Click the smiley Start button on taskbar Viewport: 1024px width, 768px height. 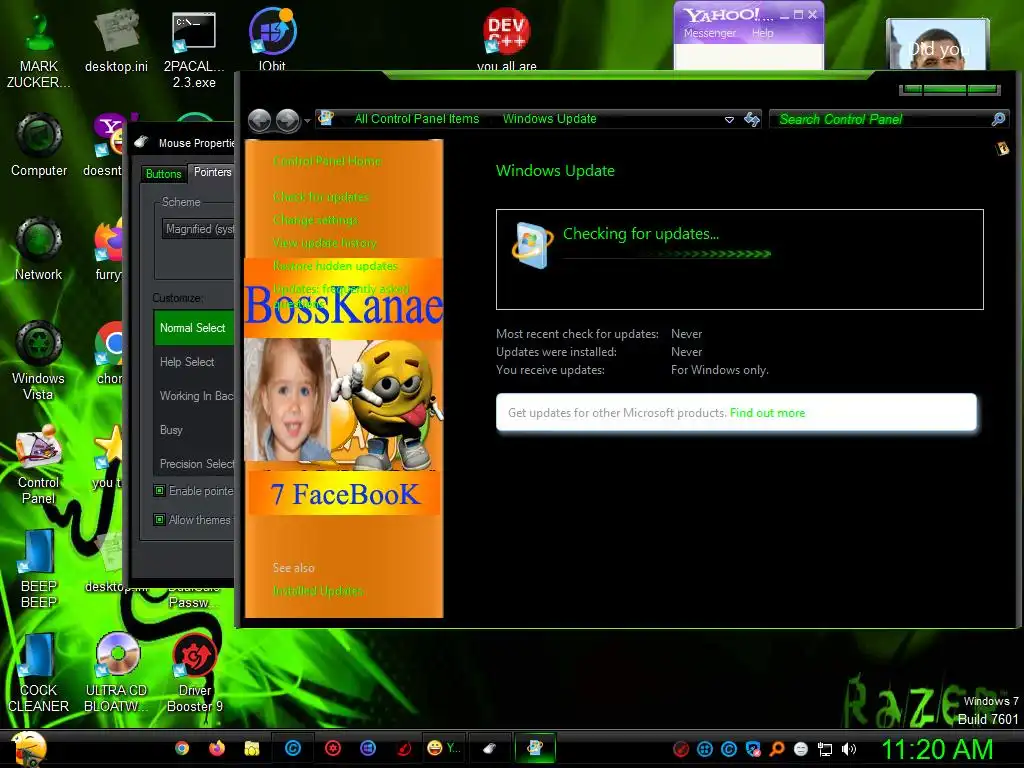(30, 748)
